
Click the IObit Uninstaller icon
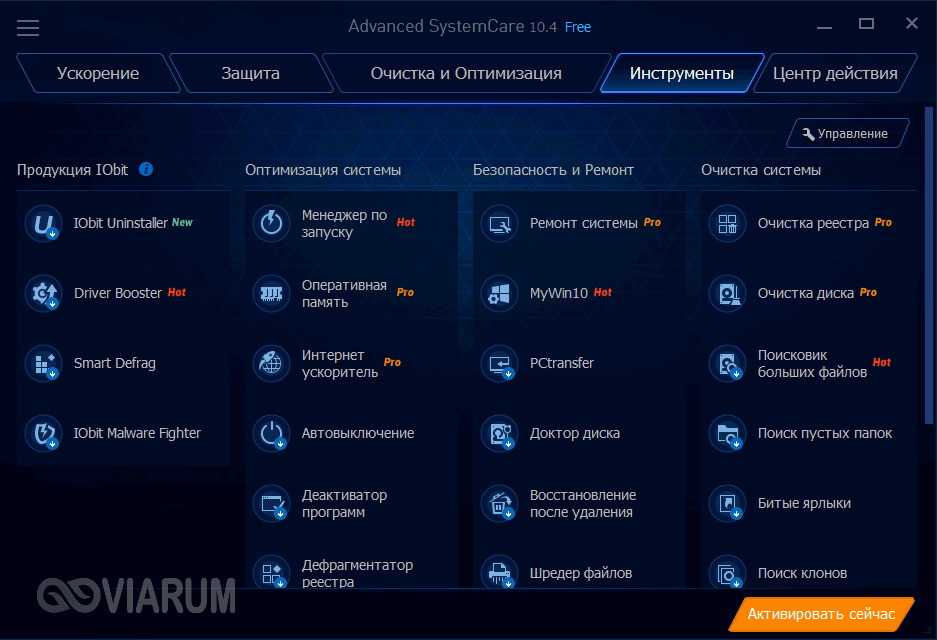point(44,223)
